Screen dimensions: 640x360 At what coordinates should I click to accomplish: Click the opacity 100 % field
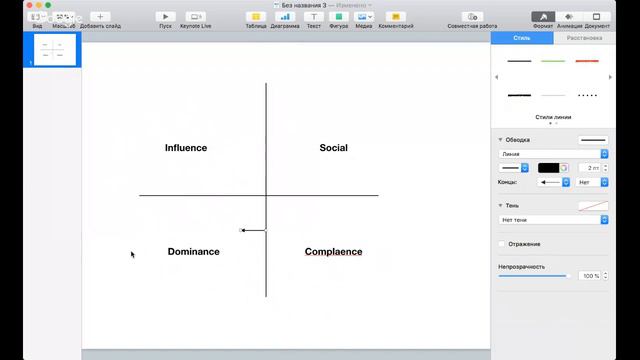click(590, 276)
